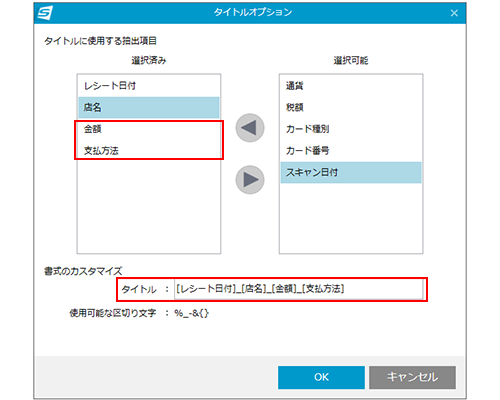
Task: Select 税額 in the available list
Action: point(351,107)
